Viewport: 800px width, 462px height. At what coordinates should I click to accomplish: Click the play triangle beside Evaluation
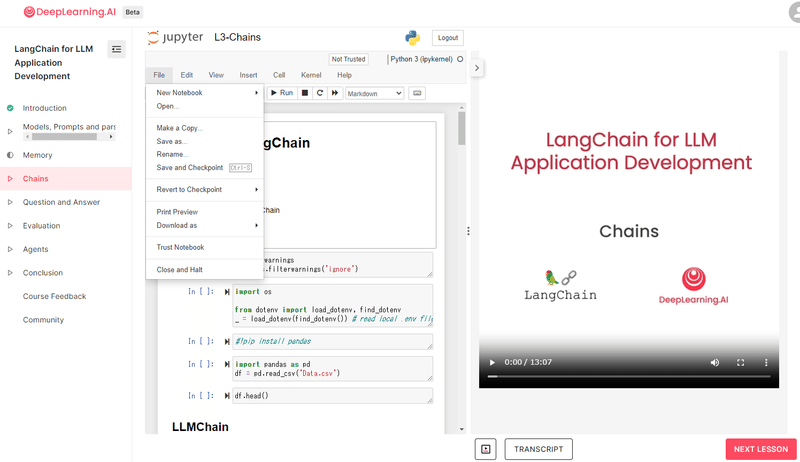click(10, 225)
